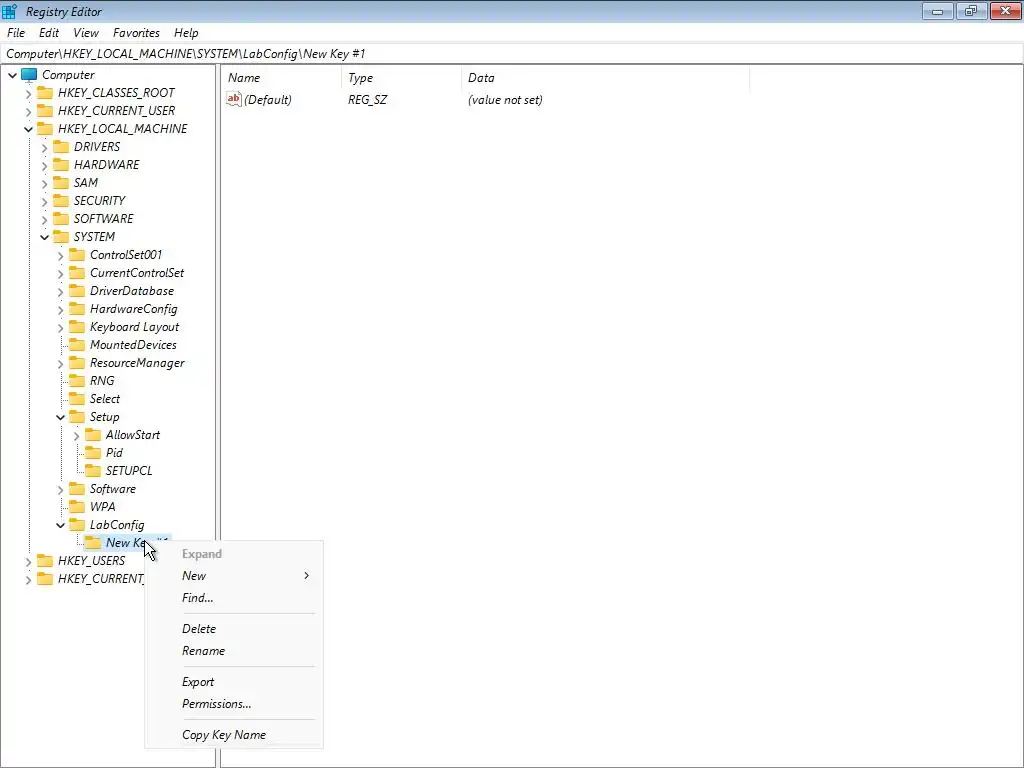Click the HKEY_CLASSES_ROOT folder icon
1024x768 pixels.
pos(45,93)
